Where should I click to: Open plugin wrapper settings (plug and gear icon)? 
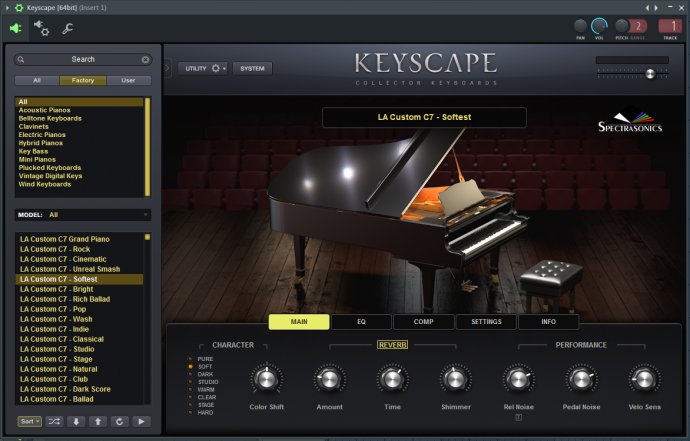point(42,28)
